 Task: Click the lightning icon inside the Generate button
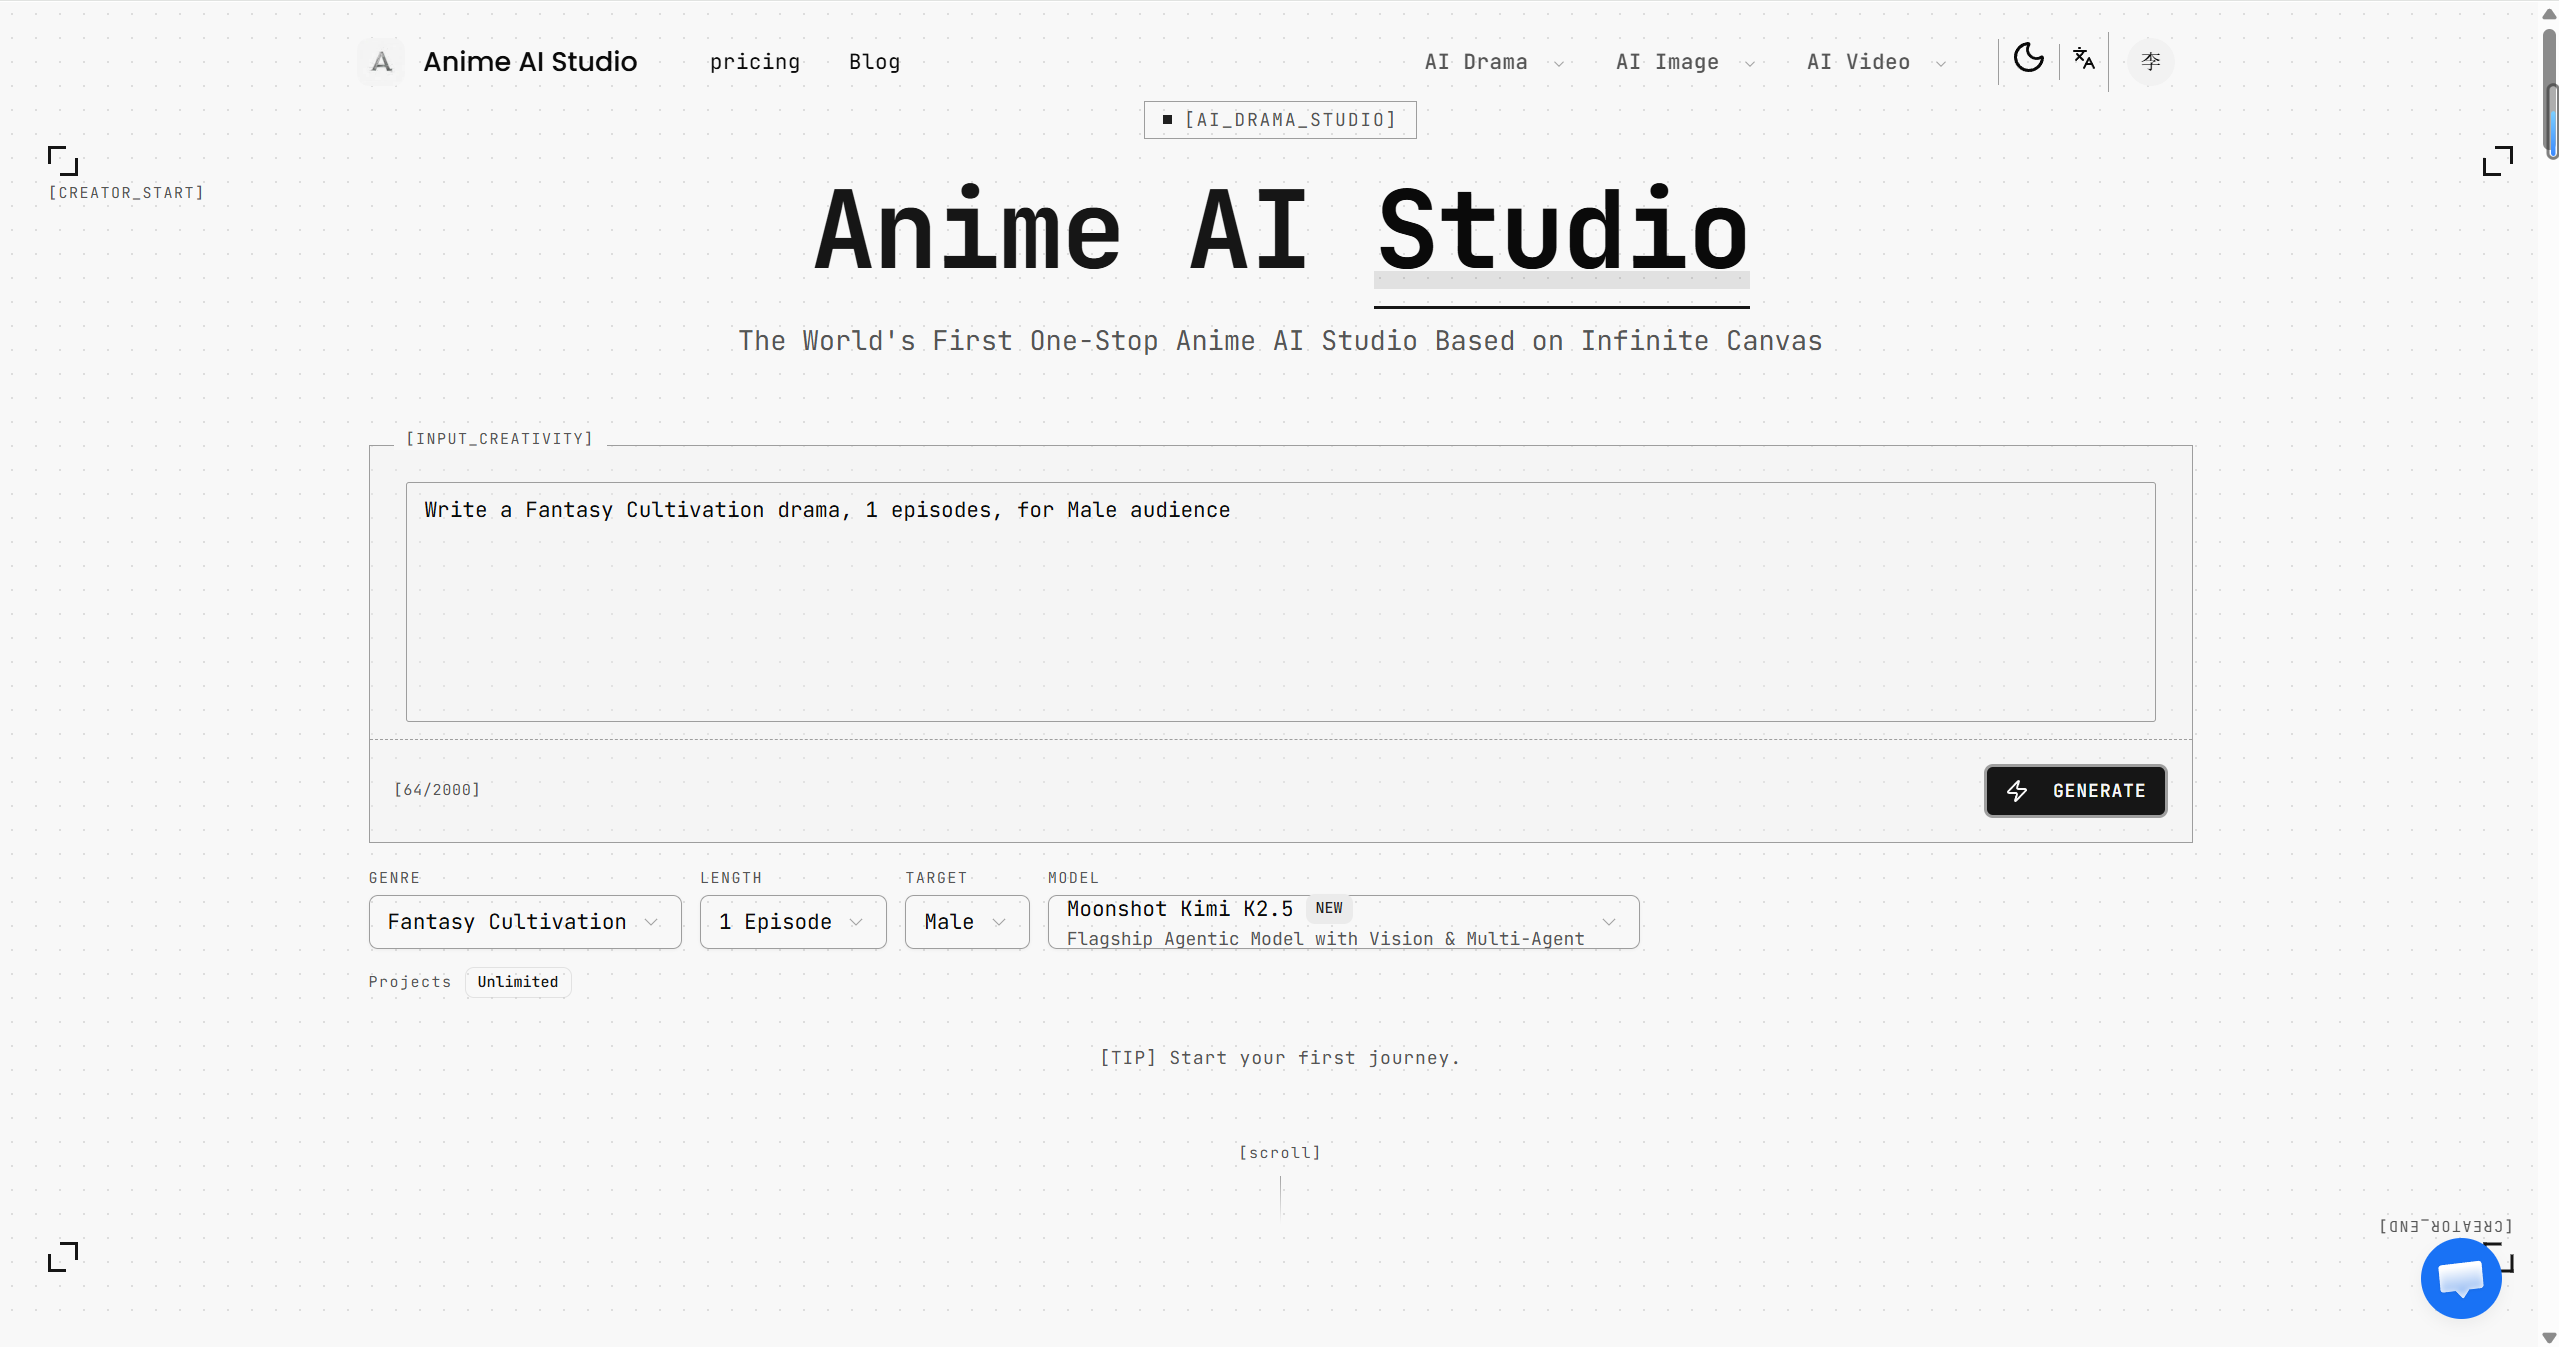(x=2018, y=790)
